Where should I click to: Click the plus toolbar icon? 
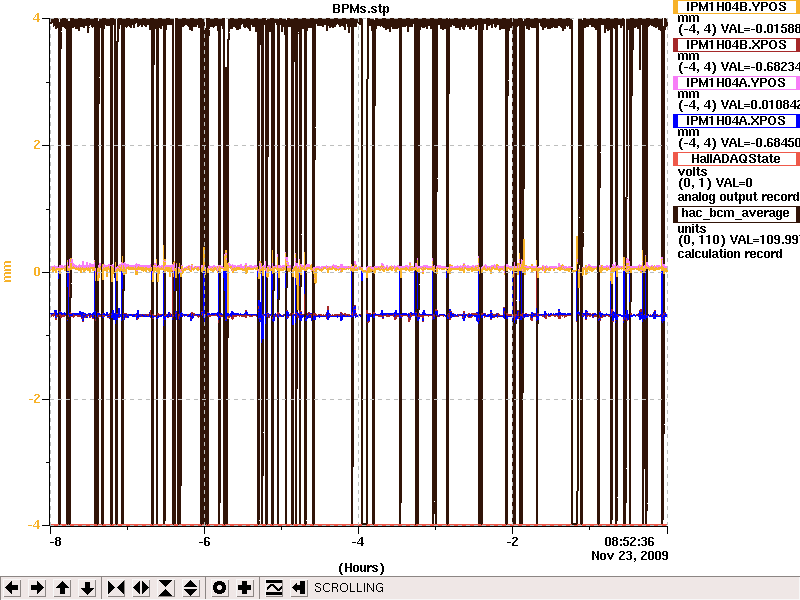click(x=244, y=588)
